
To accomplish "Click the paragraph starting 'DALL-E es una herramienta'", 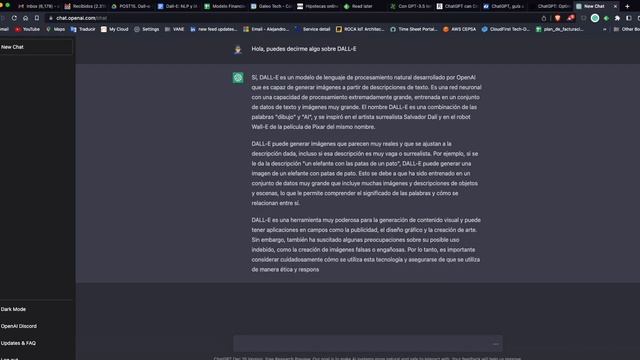I will pos(366,245).
